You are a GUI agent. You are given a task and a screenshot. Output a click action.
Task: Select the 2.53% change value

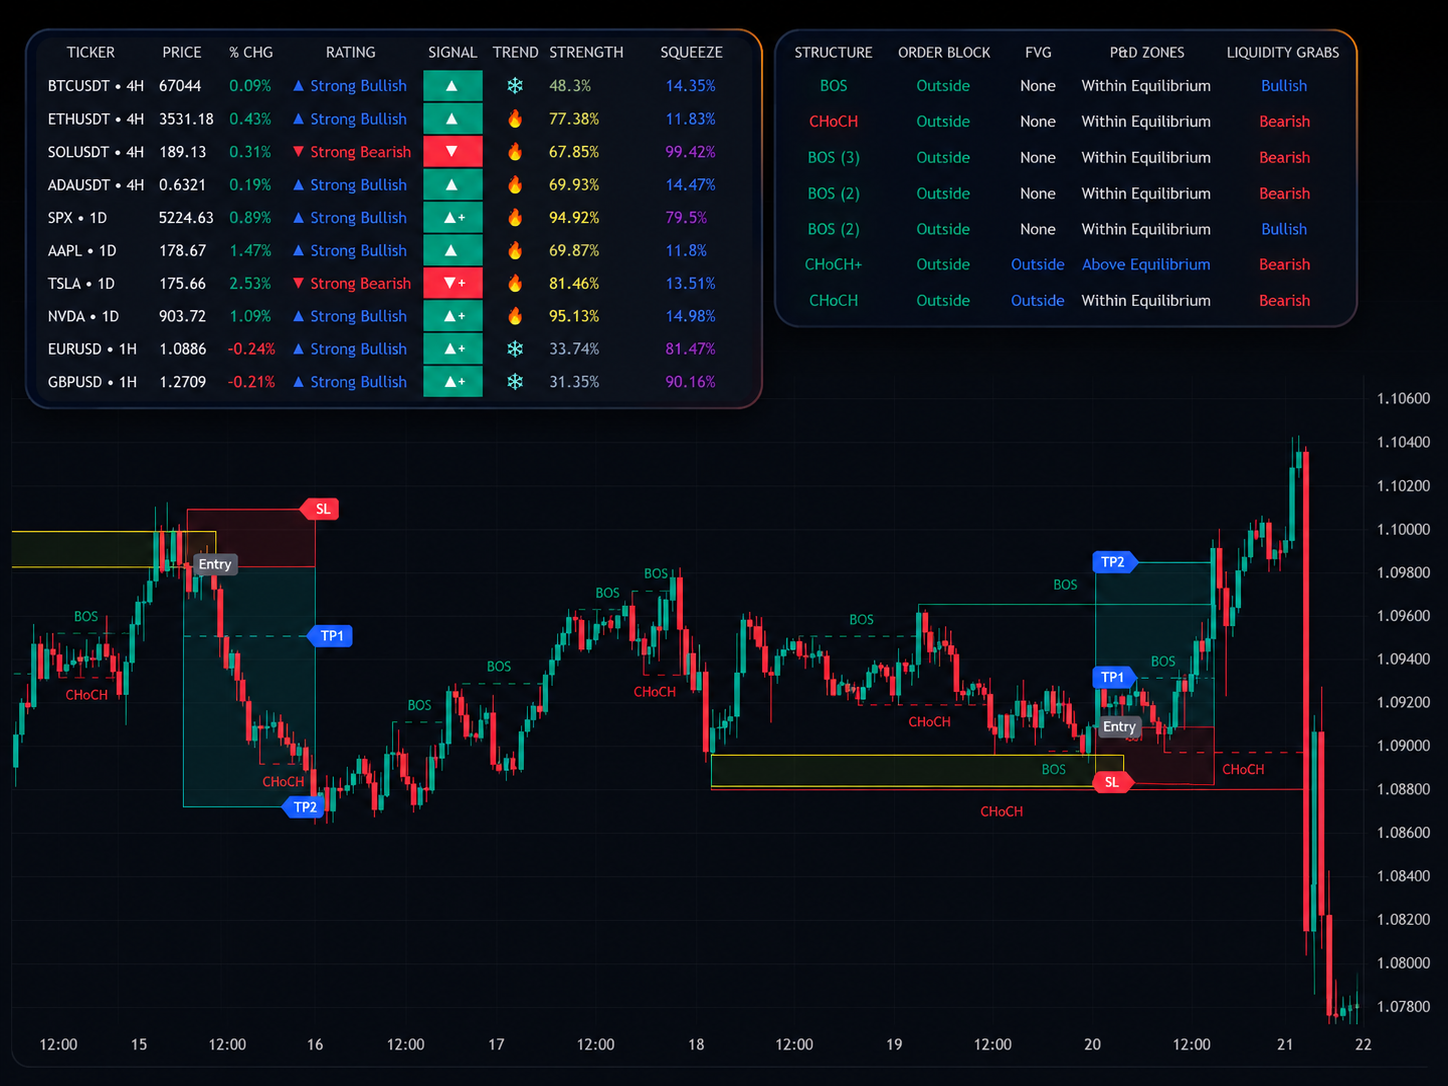pos(250,283)
